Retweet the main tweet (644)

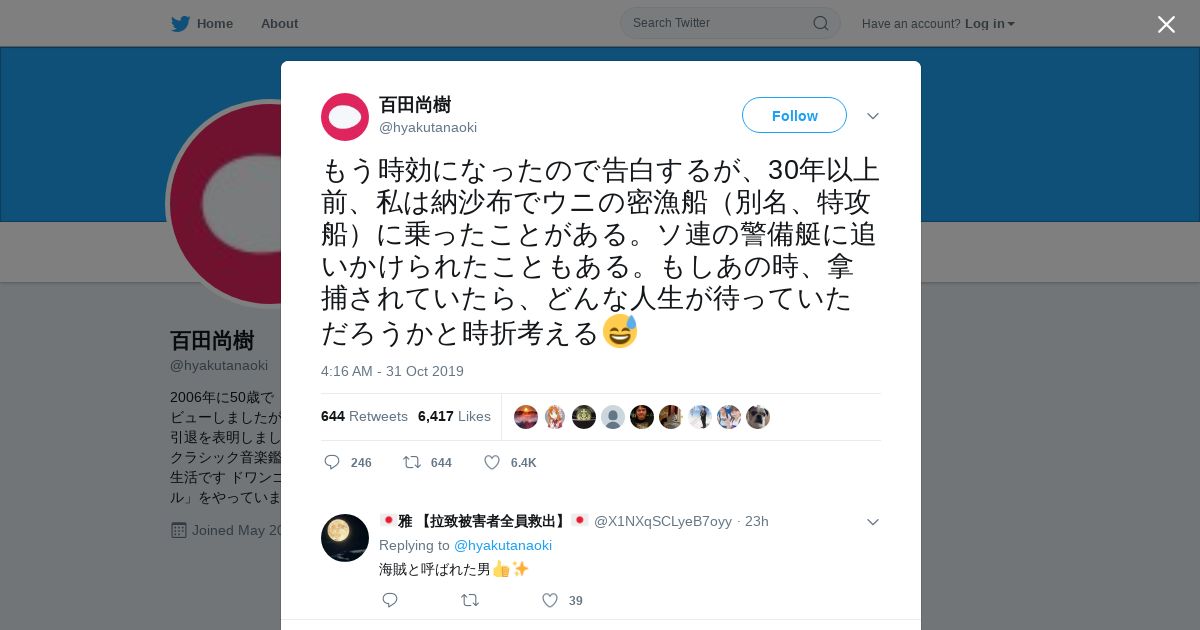[x=411, y=462]
